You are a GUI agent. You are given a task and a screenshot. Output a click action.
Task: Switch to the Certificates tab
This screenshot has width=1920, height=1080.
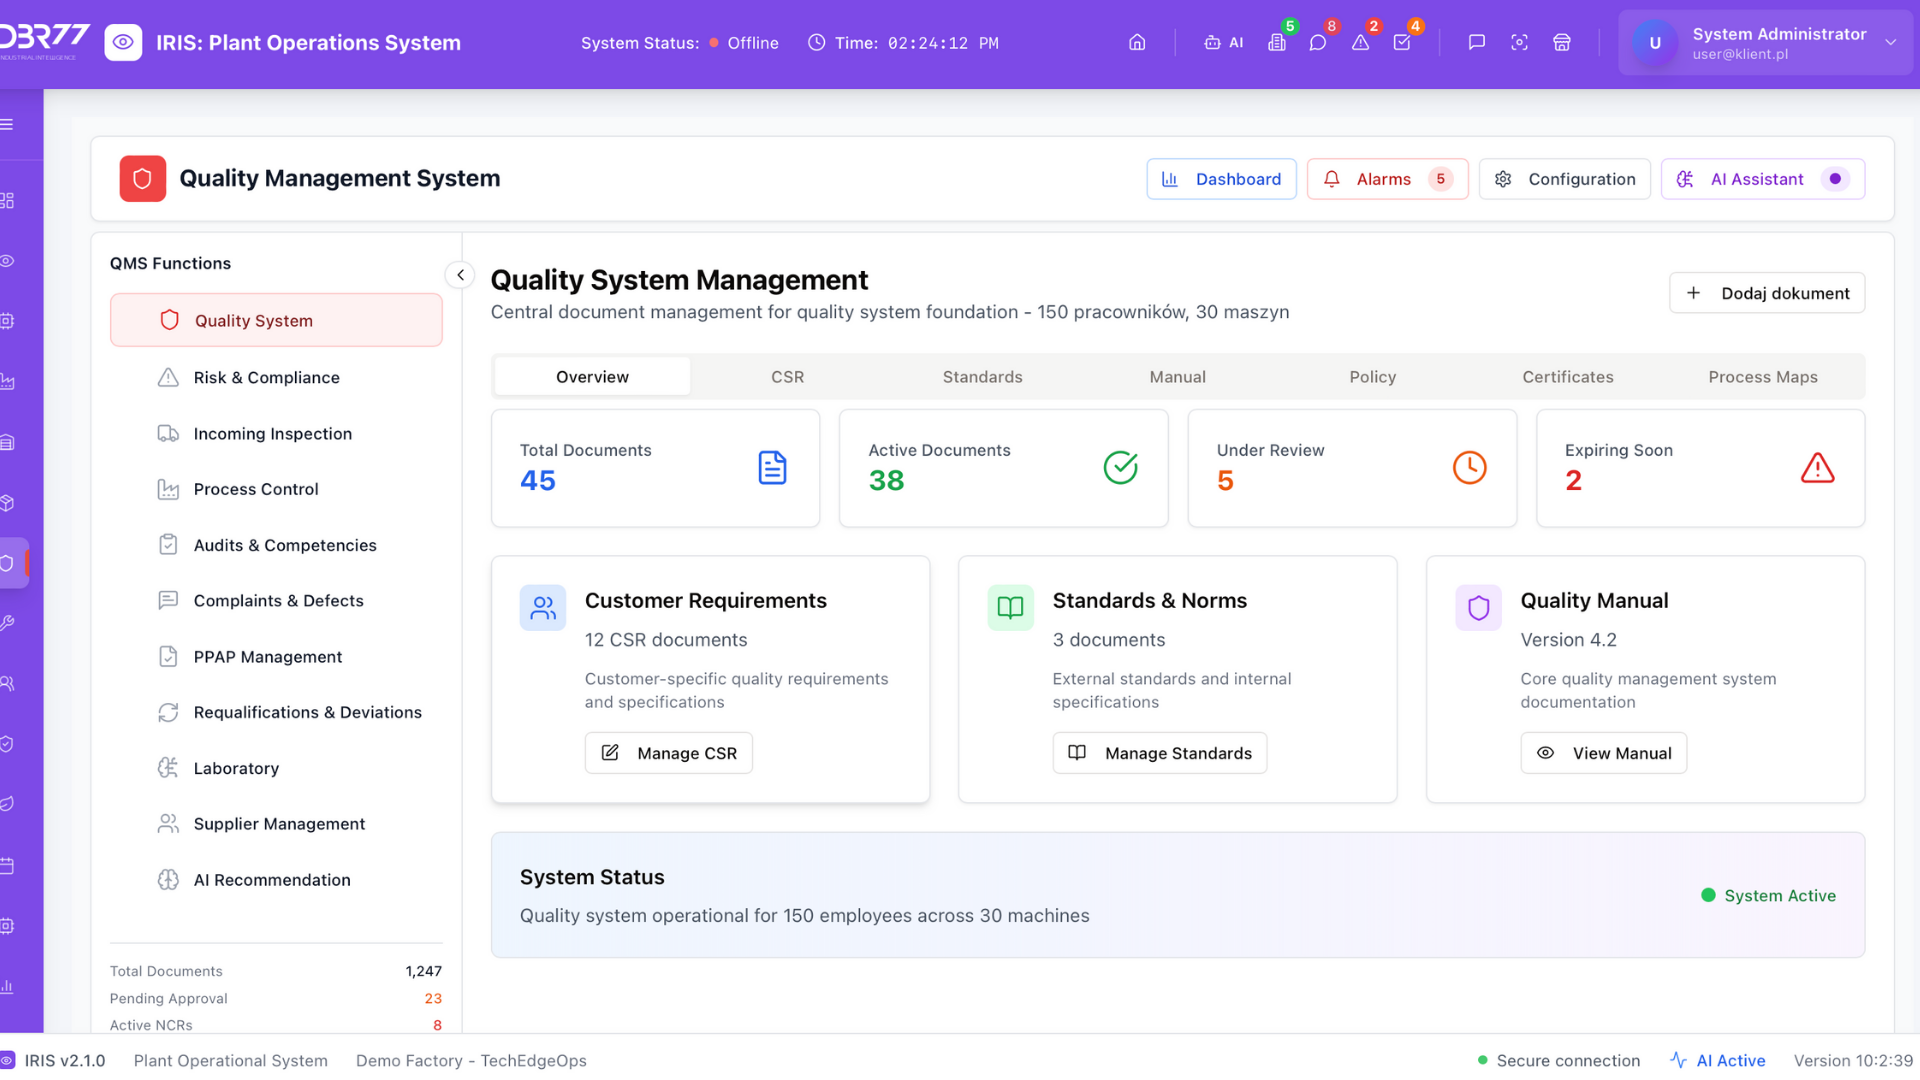[x=1567, y=377]
